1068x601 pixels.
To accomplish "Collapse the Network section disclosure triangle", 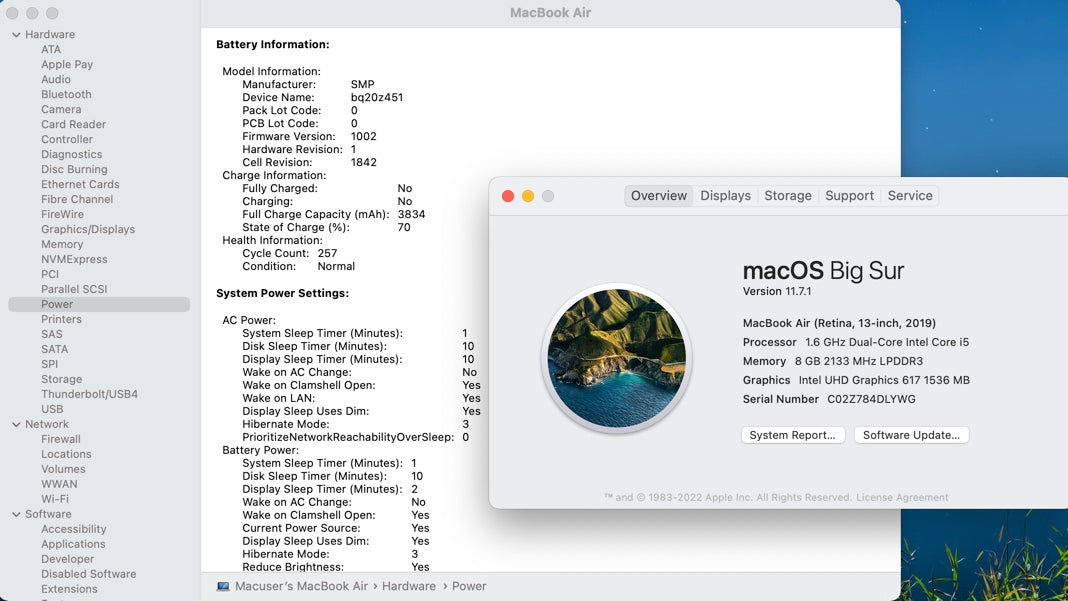I will pyautogui.click(x=16, y=425).
